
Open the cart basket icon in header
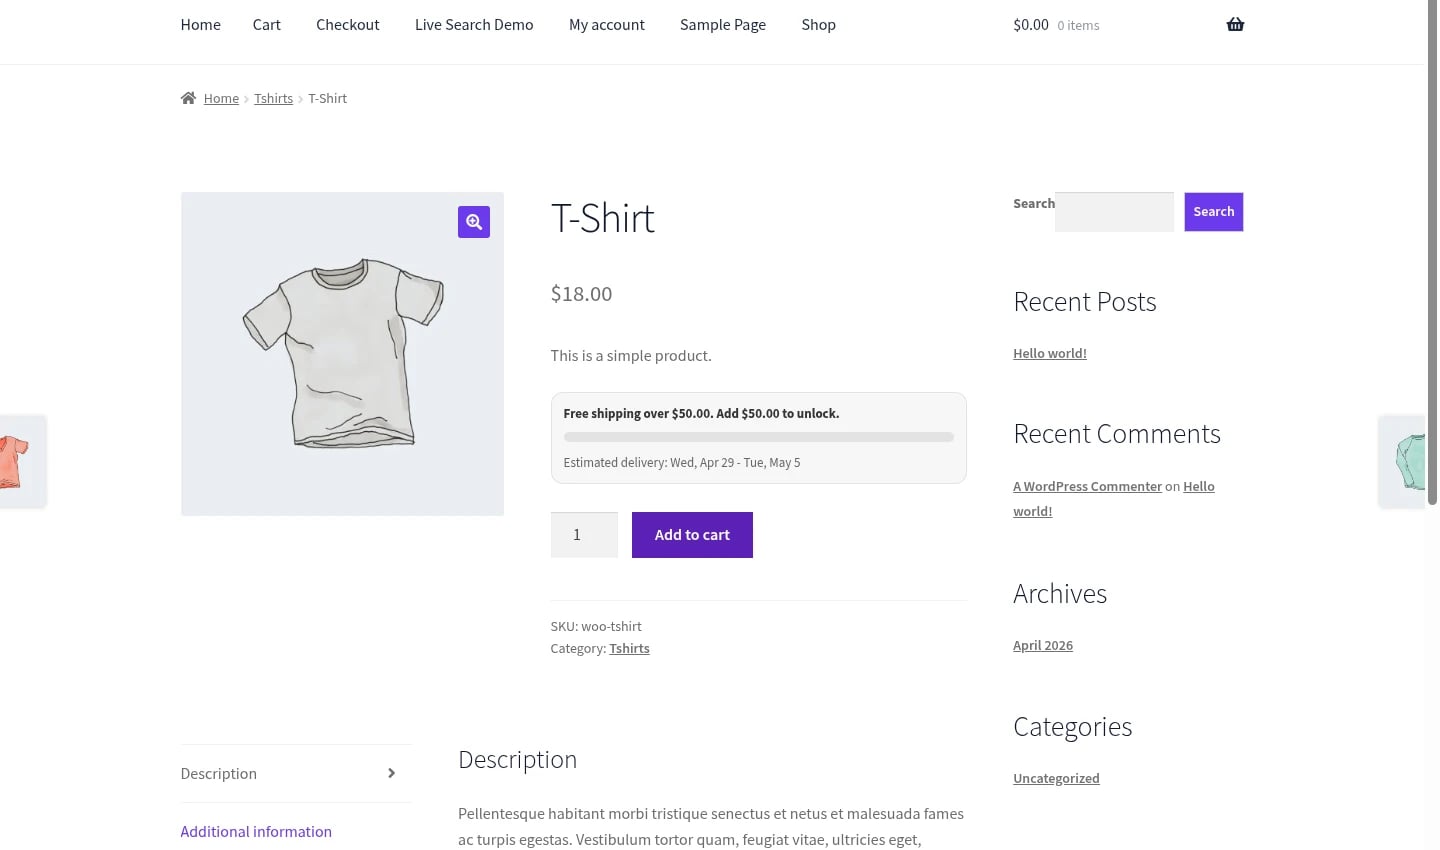click(1235, 25)
